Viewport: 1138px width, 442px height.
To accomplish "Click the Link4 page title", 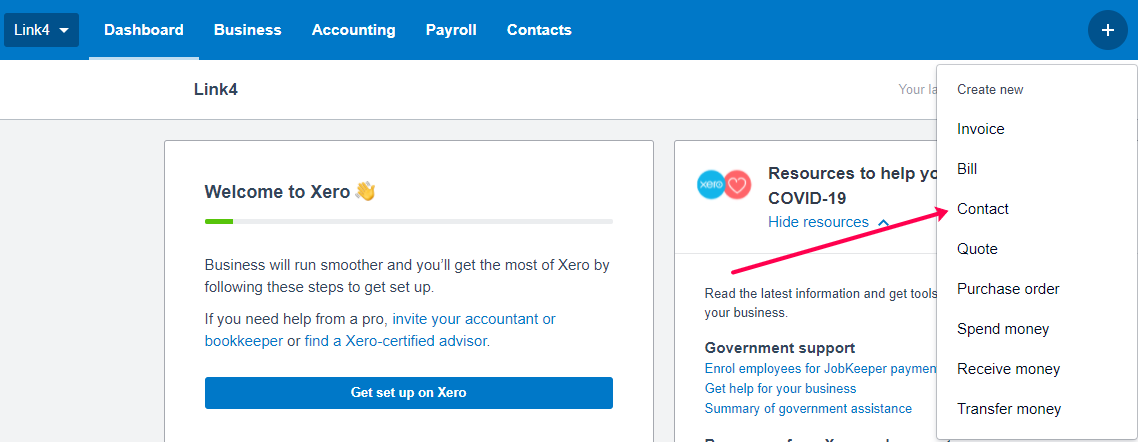I will (x=216, y=89).
